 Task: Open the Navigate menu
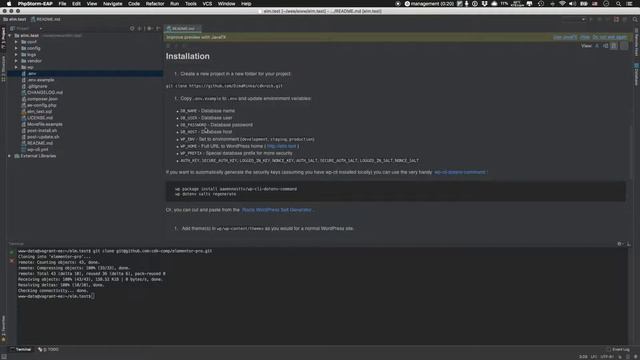(x=112, y=4)
